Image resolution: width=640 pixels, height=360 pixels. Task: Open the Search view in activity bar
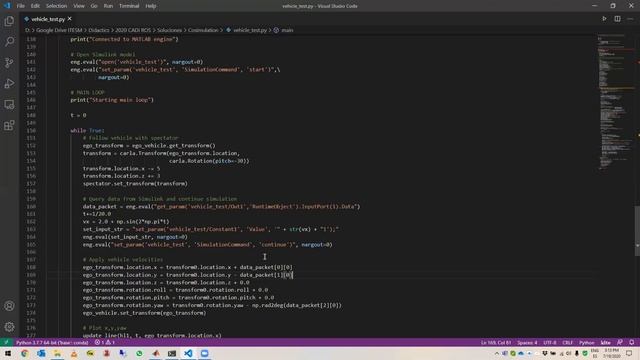tap(9, 42)
